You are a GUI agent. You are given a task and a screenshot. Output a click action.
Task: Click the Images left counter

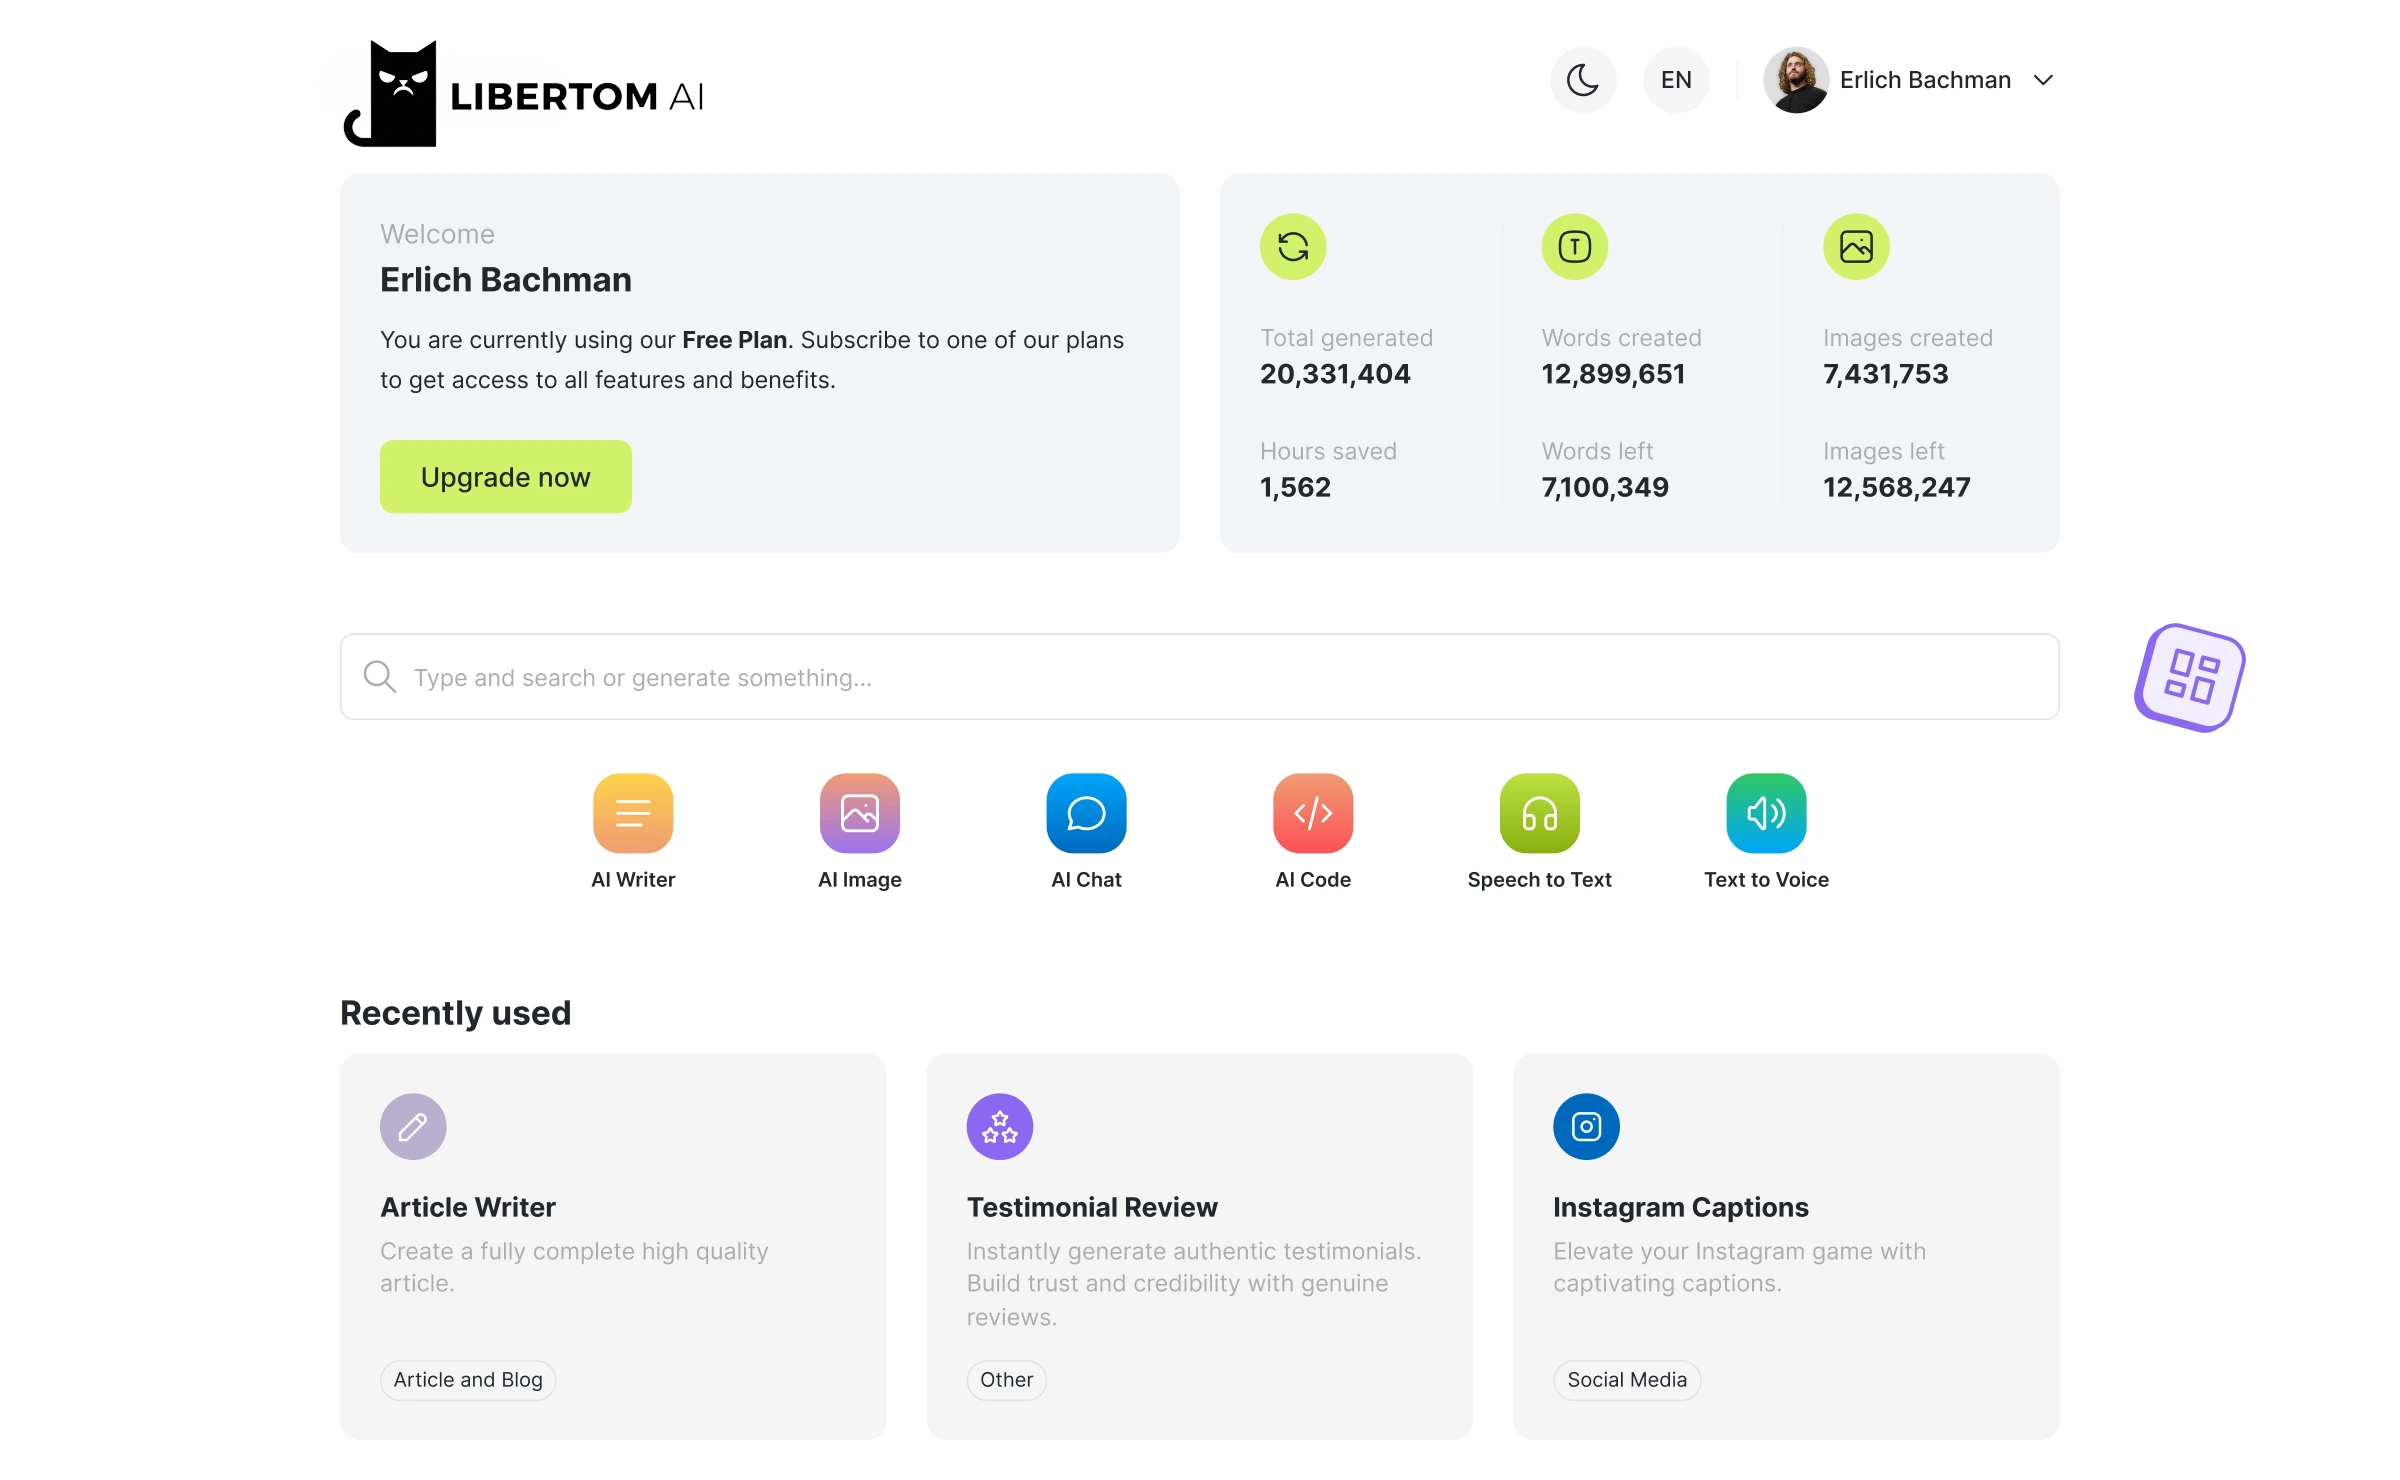point(1896,470)
